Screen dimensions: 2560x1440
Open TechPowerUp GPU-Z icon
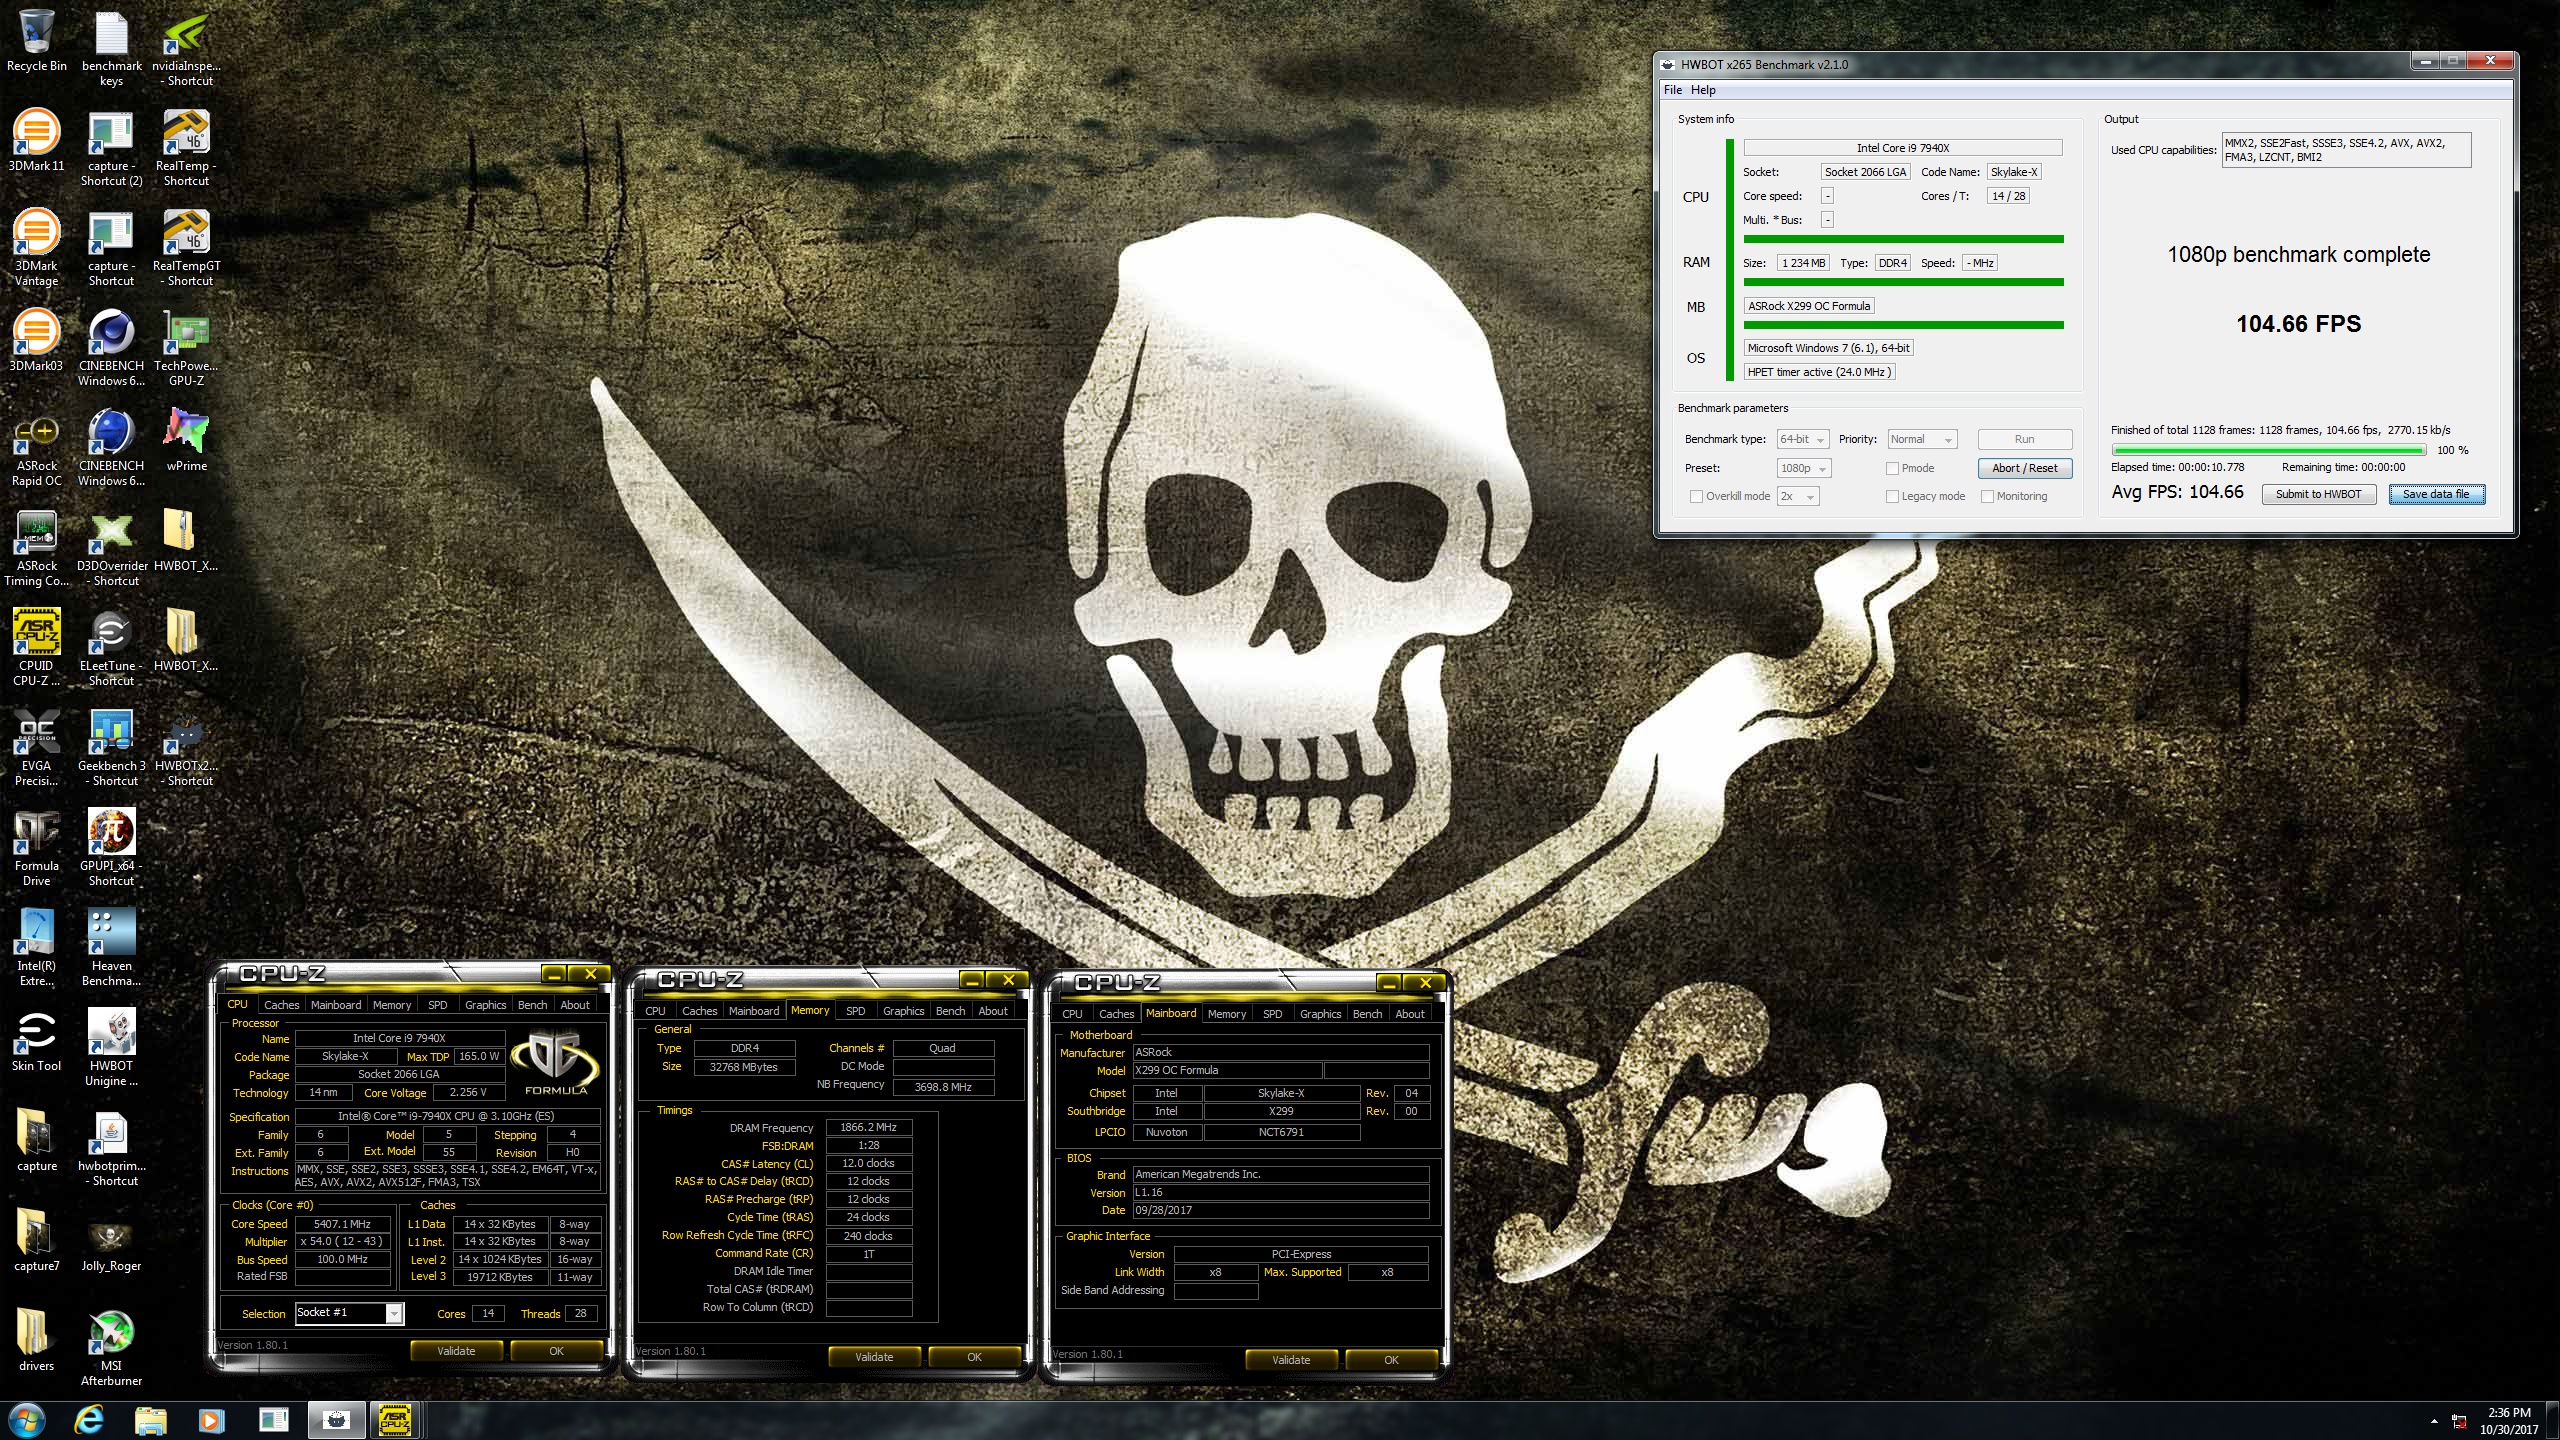point(186,347)
